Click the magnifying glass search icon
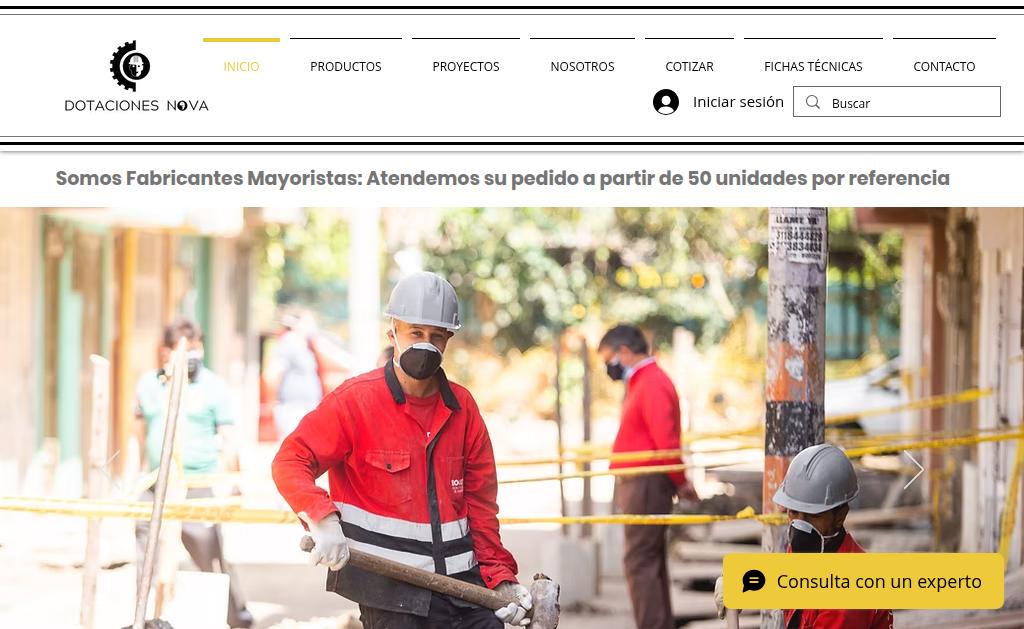 click(812, 102)
